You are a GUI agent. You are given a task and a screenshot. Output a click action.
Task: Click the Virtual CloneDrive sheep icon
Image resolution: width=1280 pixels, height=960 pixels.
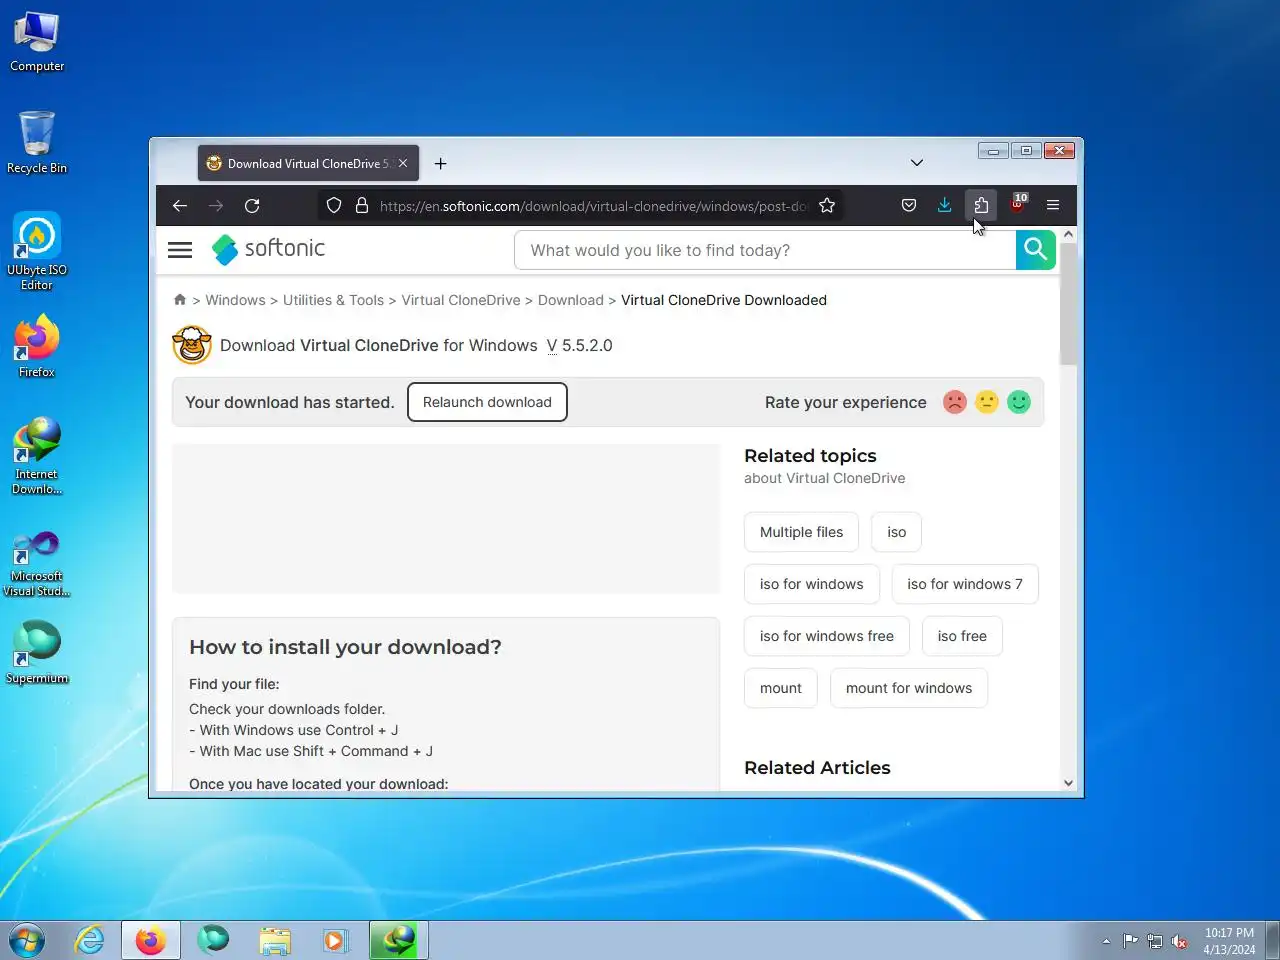pos(192,345)
